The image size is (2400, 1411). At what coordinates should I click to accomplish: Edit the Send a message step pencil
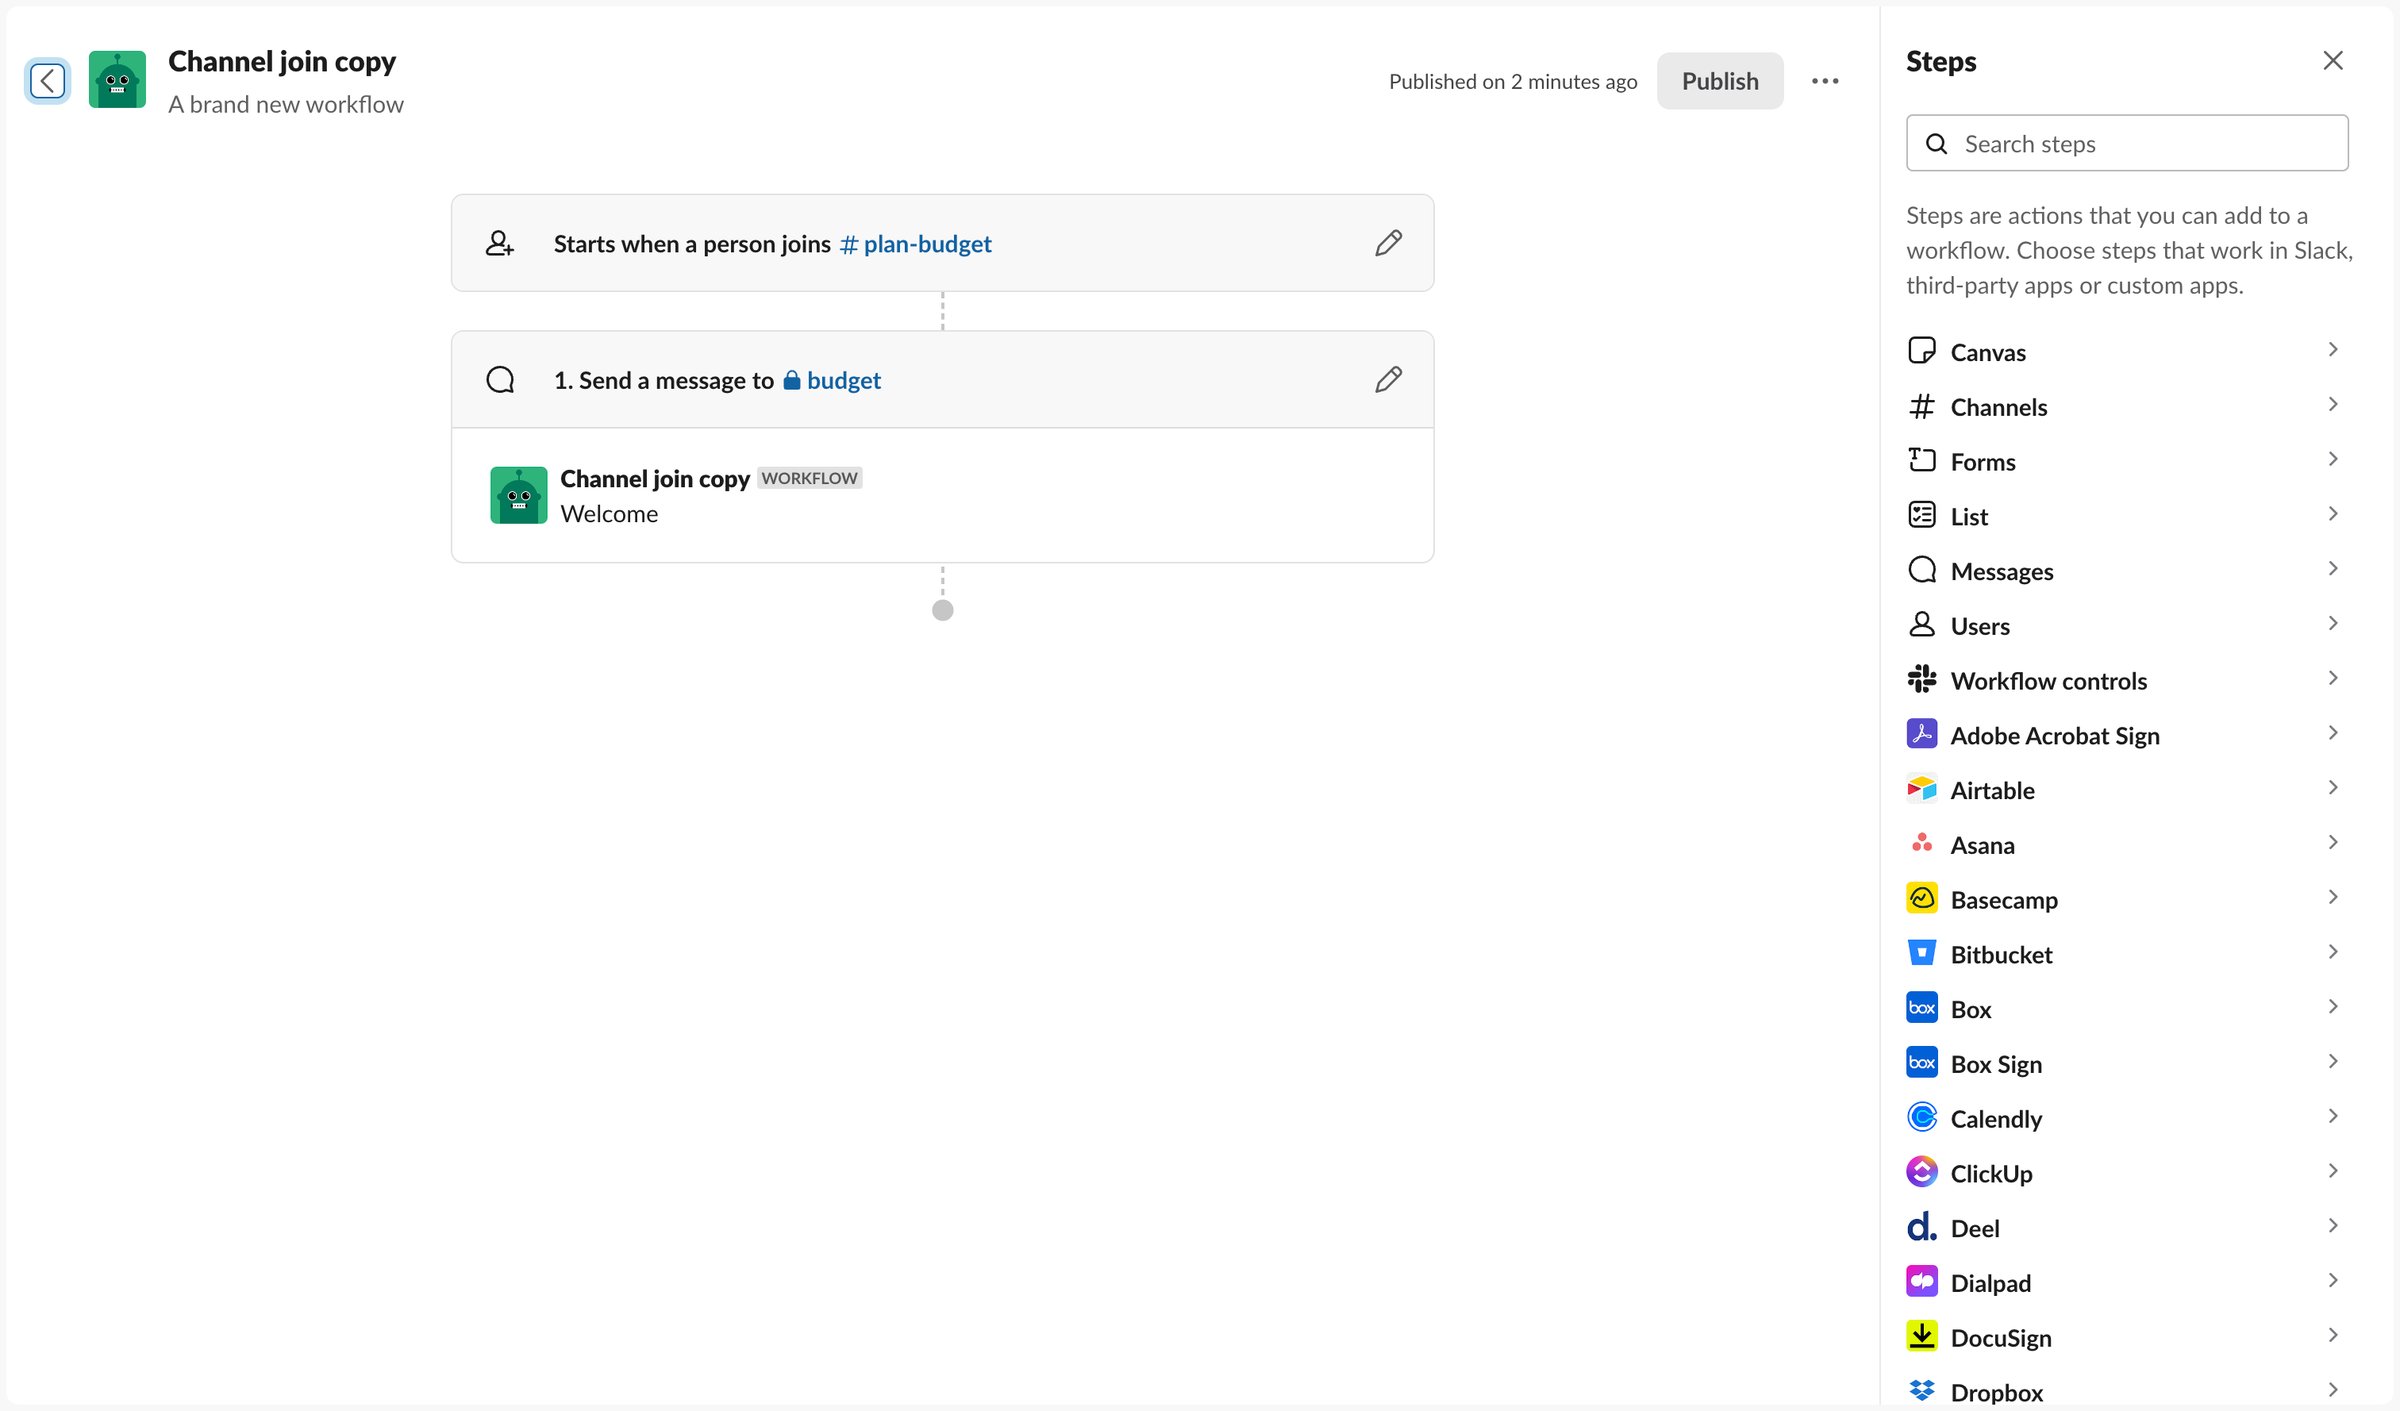point(1388,380)
